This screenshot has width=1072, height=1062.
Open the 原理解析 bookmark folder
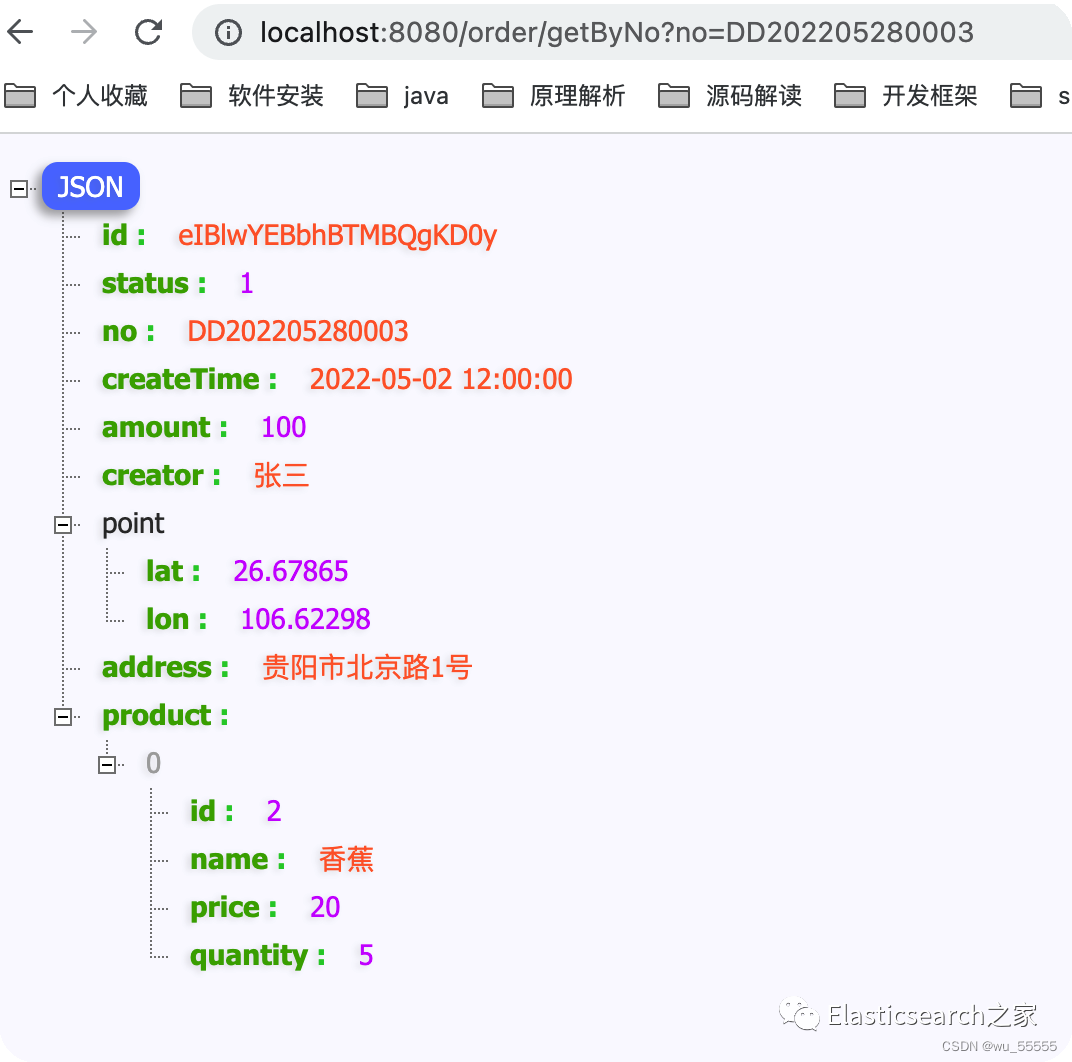coord(553,96)
